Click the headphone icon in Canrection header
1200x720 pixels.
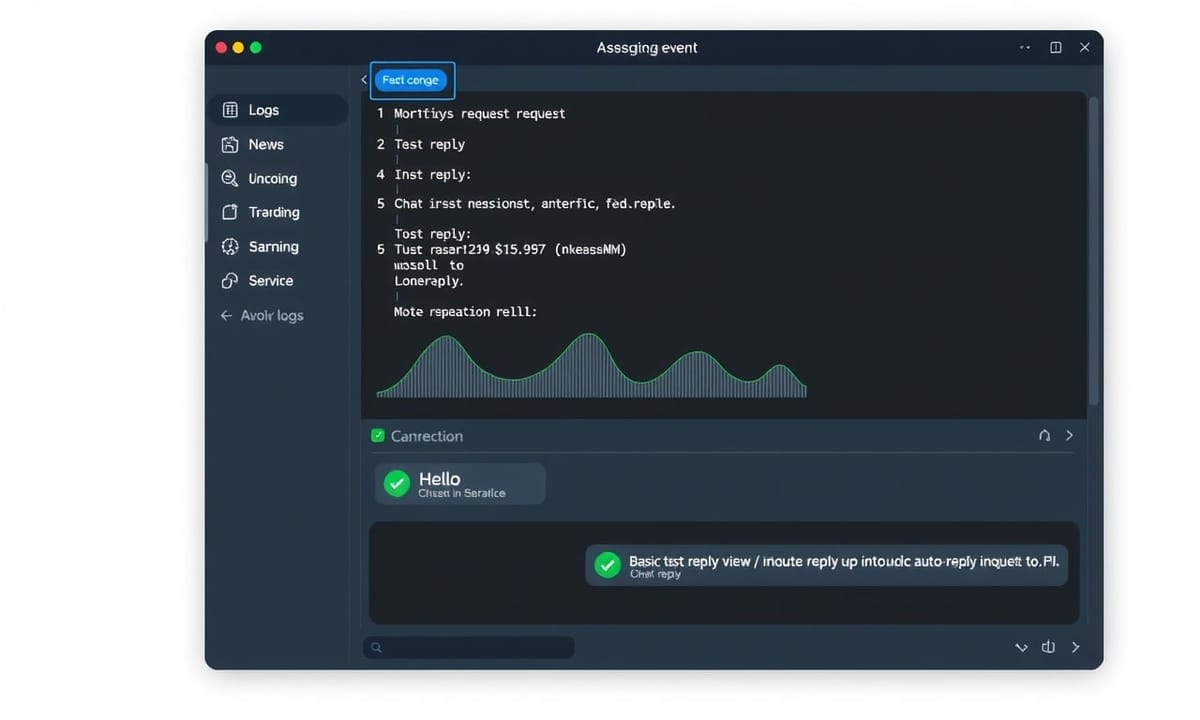tap(1045, 436)
